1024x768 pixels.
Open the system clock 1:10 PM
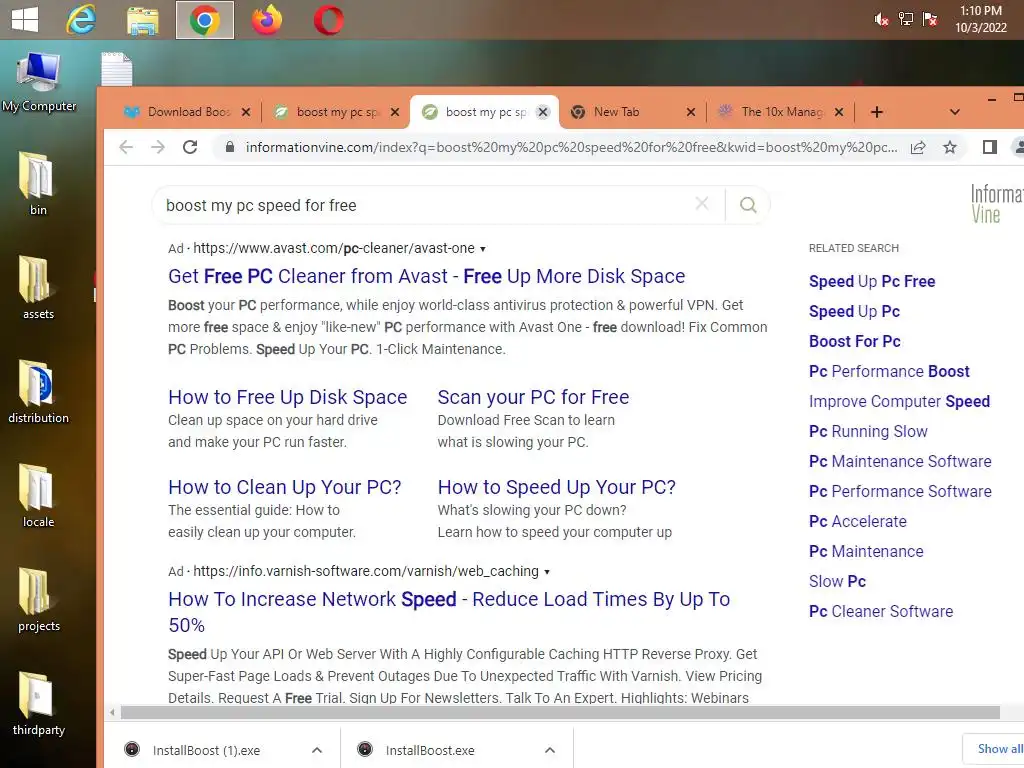(980, 19)
